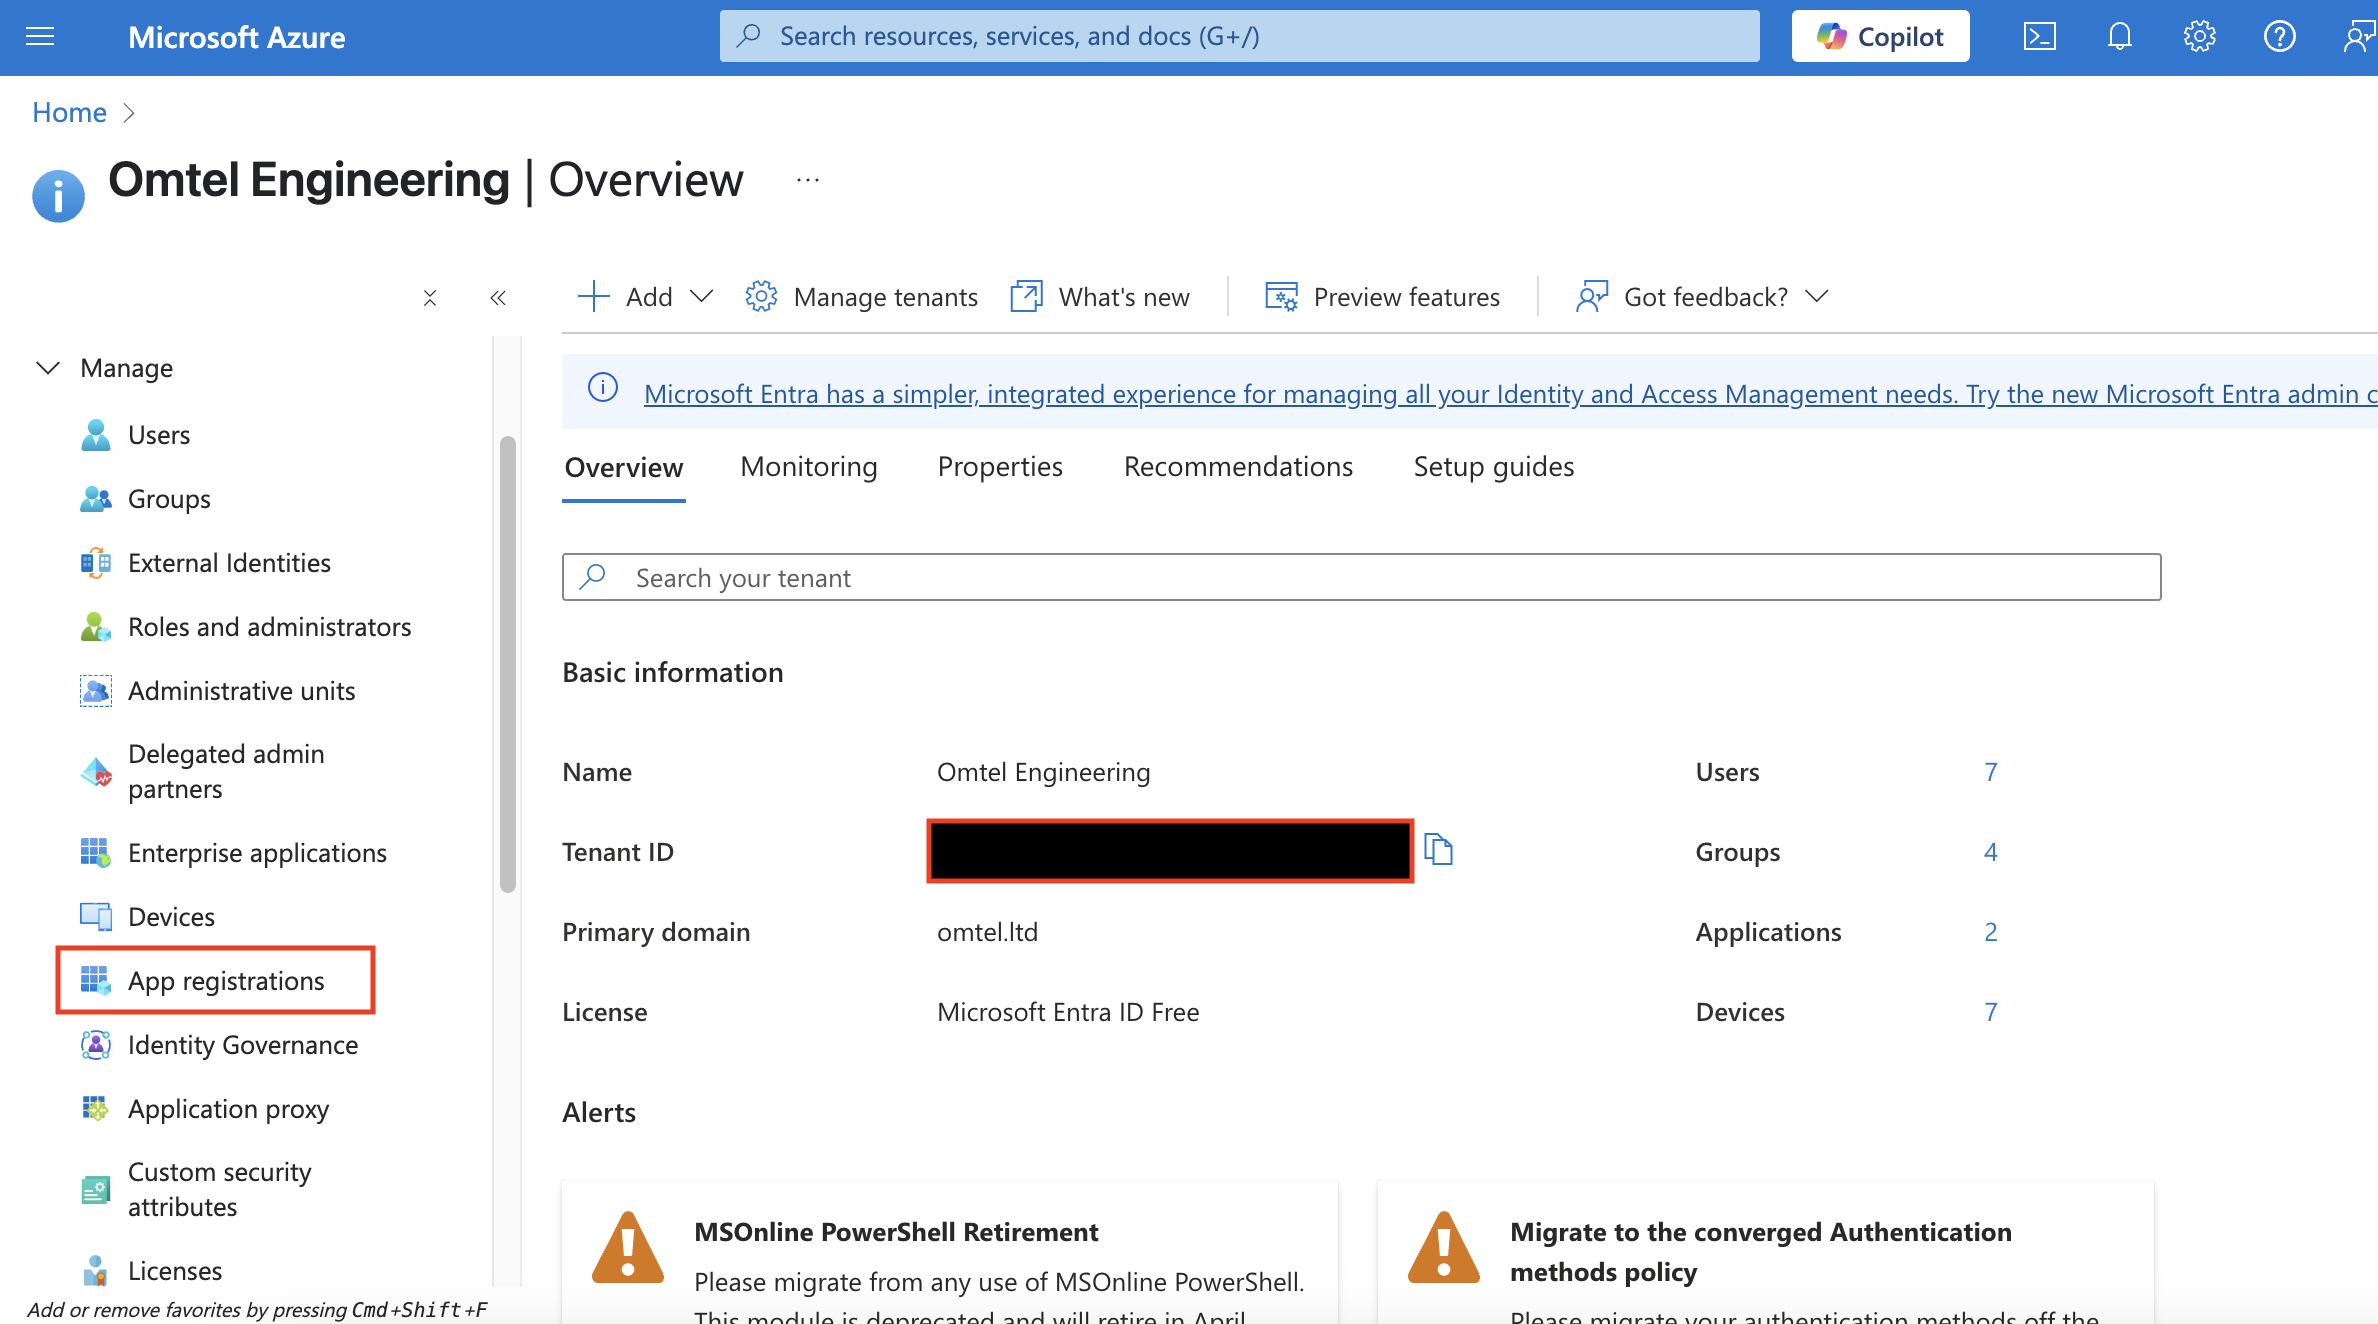Open Cloud Shell from the top bar
The width and height of the screenshot is (2378, 1324).
2039,37
